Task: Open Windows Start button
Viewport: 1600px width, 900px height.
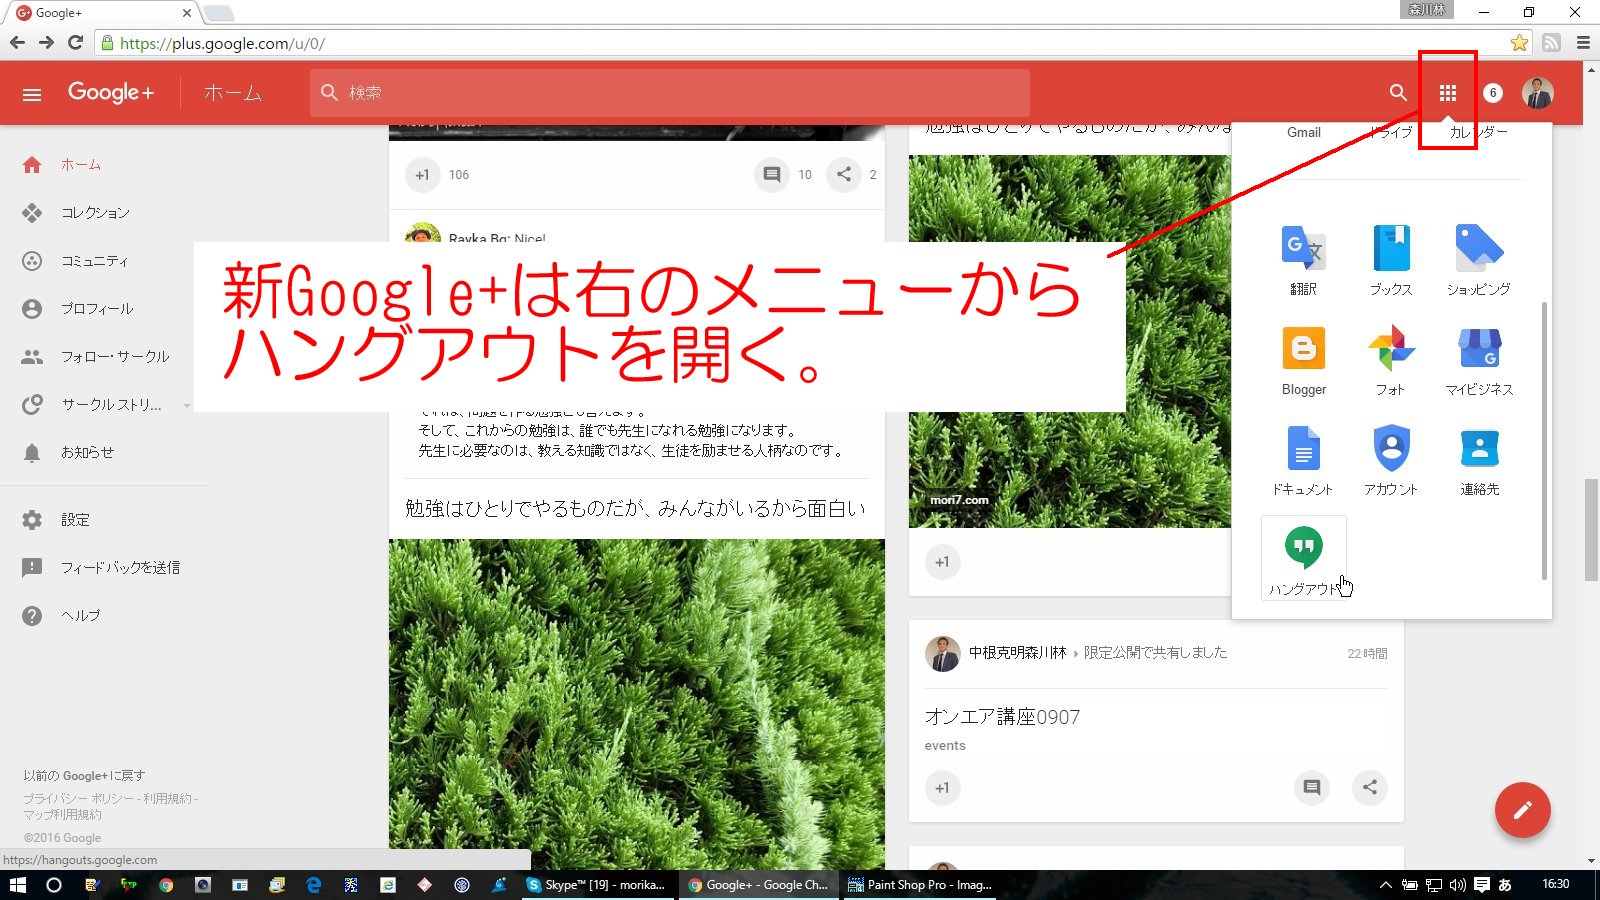Action: click(17, 885)
